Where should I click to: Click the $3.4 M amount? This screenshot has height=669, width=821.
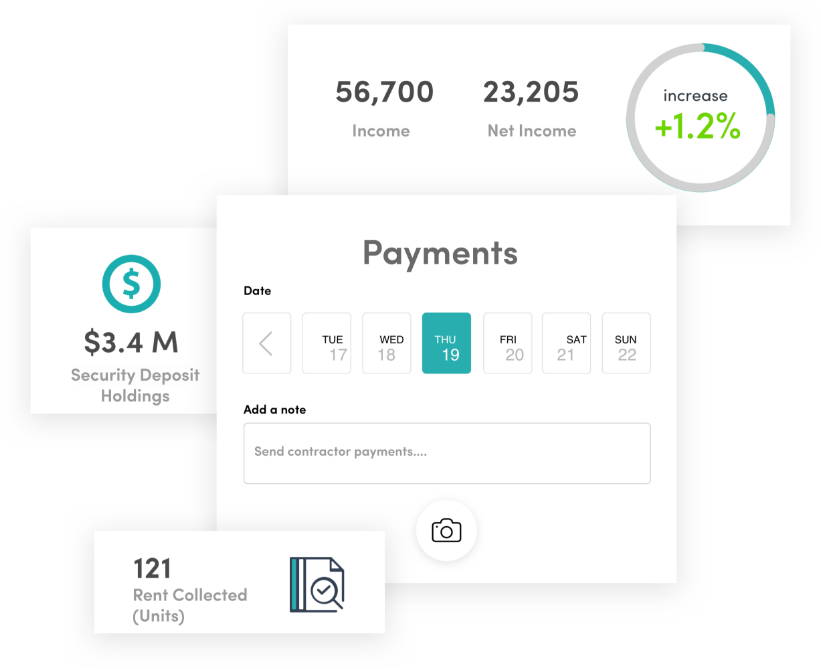pos(131,342)
